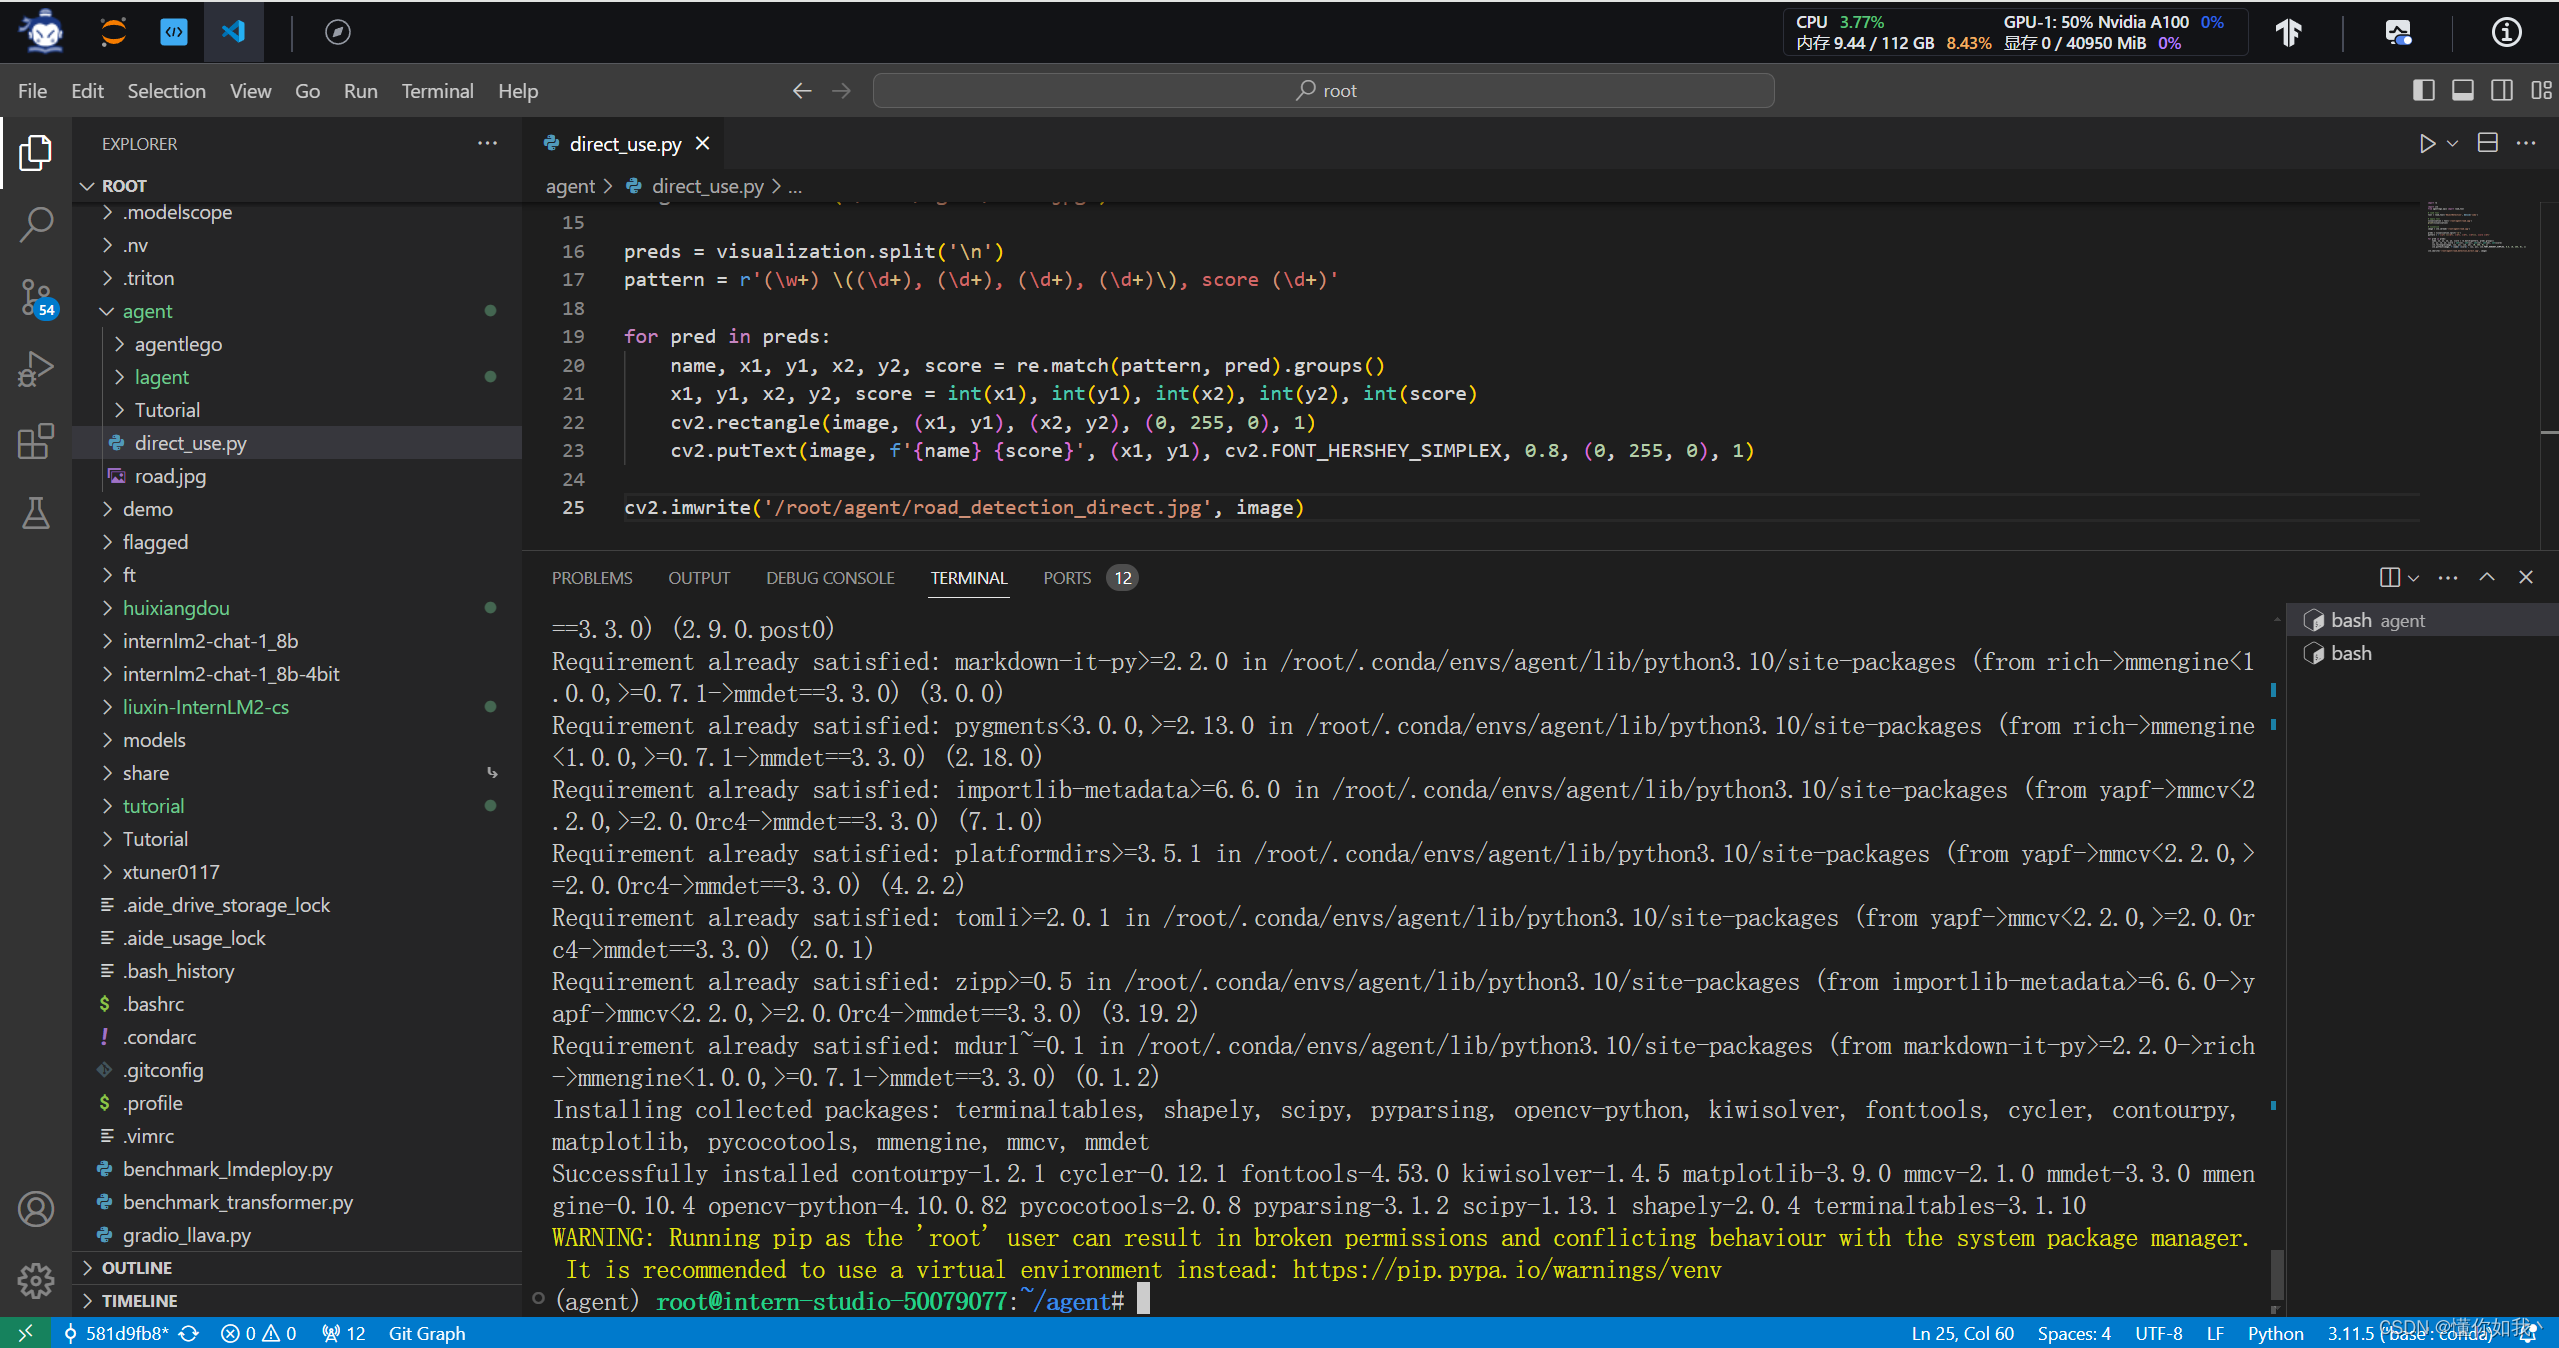Click the terminal scrollbar
2559x1348 pixels.
click(x=2276, y=1276)
